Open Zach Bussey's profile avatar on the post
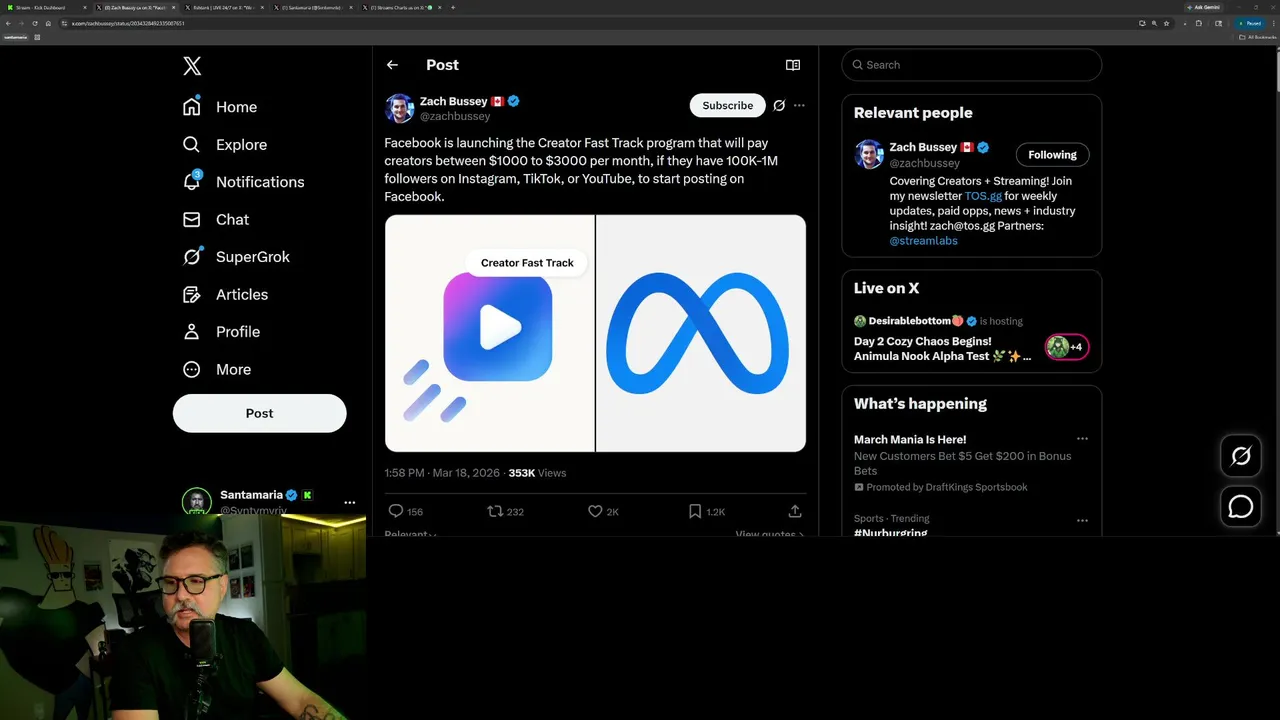This screenshot has width=1280, height=720. pyautogui.click(x=399, y=108)
